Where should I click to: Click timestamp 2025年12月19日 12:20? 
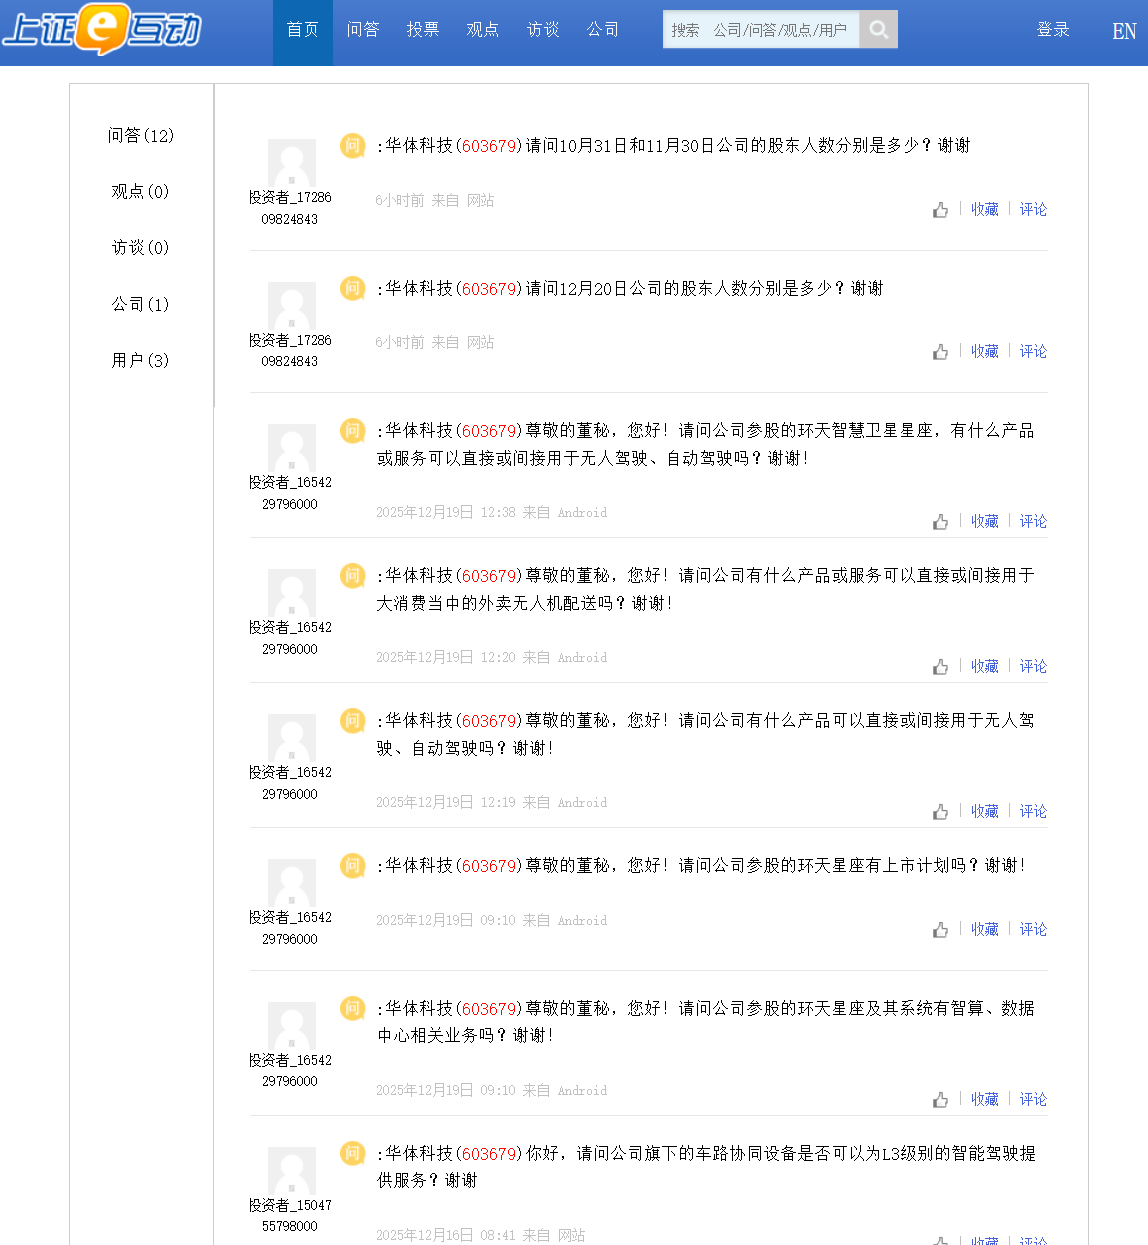(446, 658)
